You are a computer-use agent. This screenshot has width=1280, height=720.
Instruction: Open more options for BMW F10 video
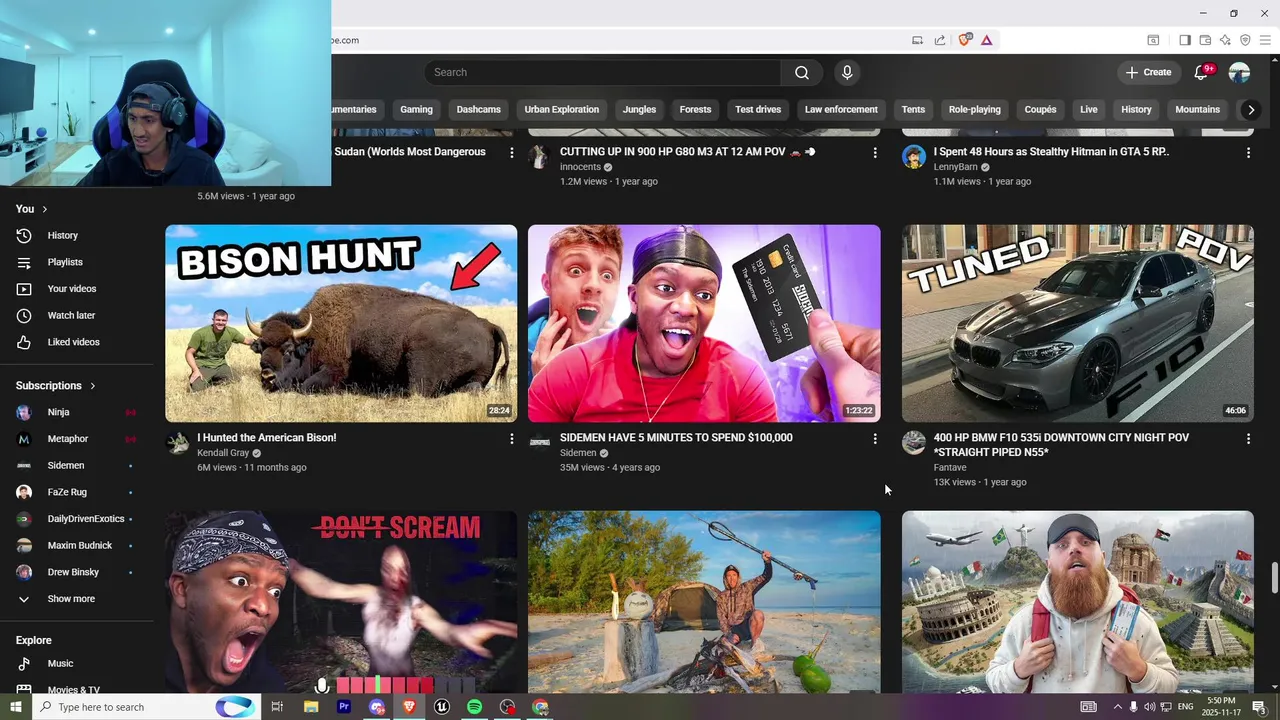(x=1247, y=438)
